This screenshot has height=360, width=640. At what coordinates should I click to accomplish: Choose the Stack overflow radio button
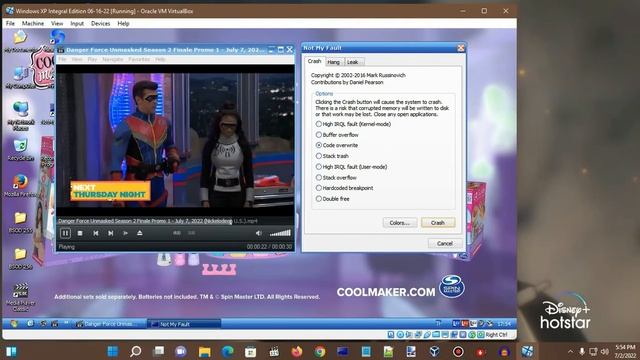point(336,178)
